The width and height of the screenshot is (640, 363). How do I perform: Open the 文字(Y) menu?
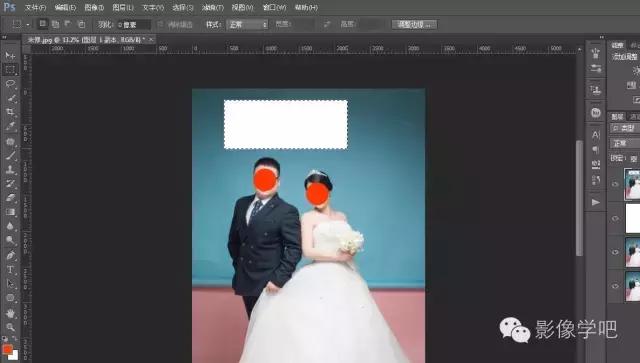pyautogui.click(x=153, y=7)
